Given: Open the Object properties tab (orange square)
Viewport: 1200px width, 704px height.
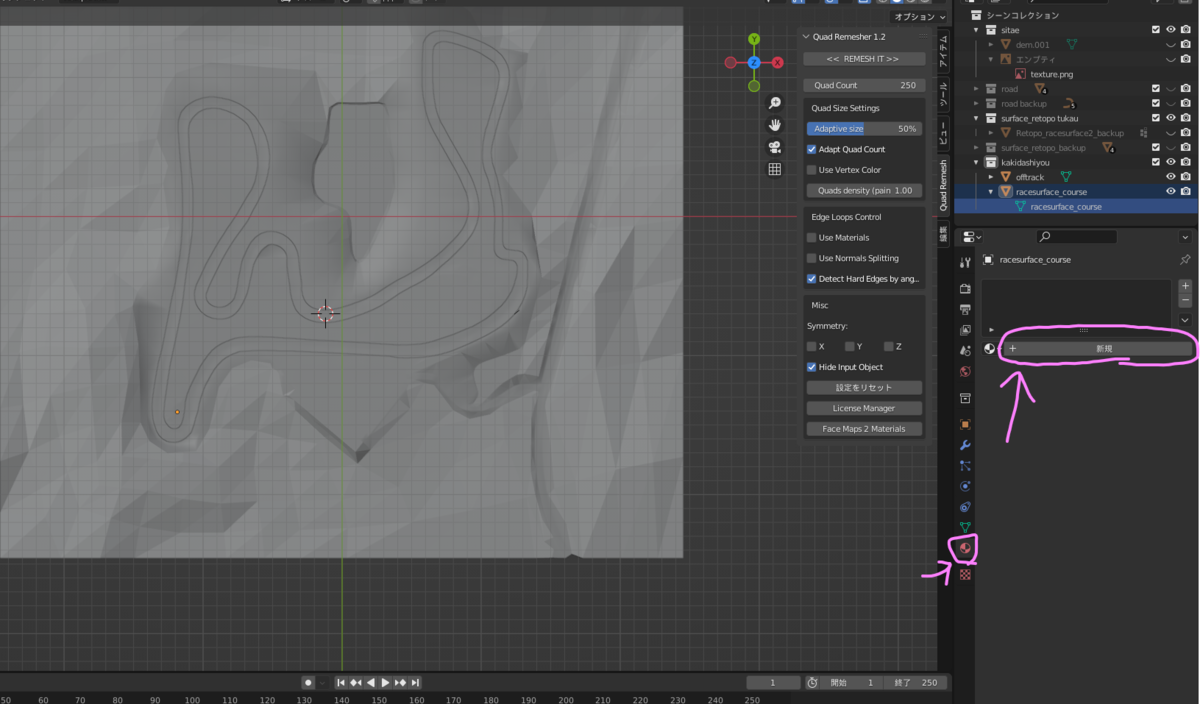Looking at the screenshot, I should (x=965, y=424).
